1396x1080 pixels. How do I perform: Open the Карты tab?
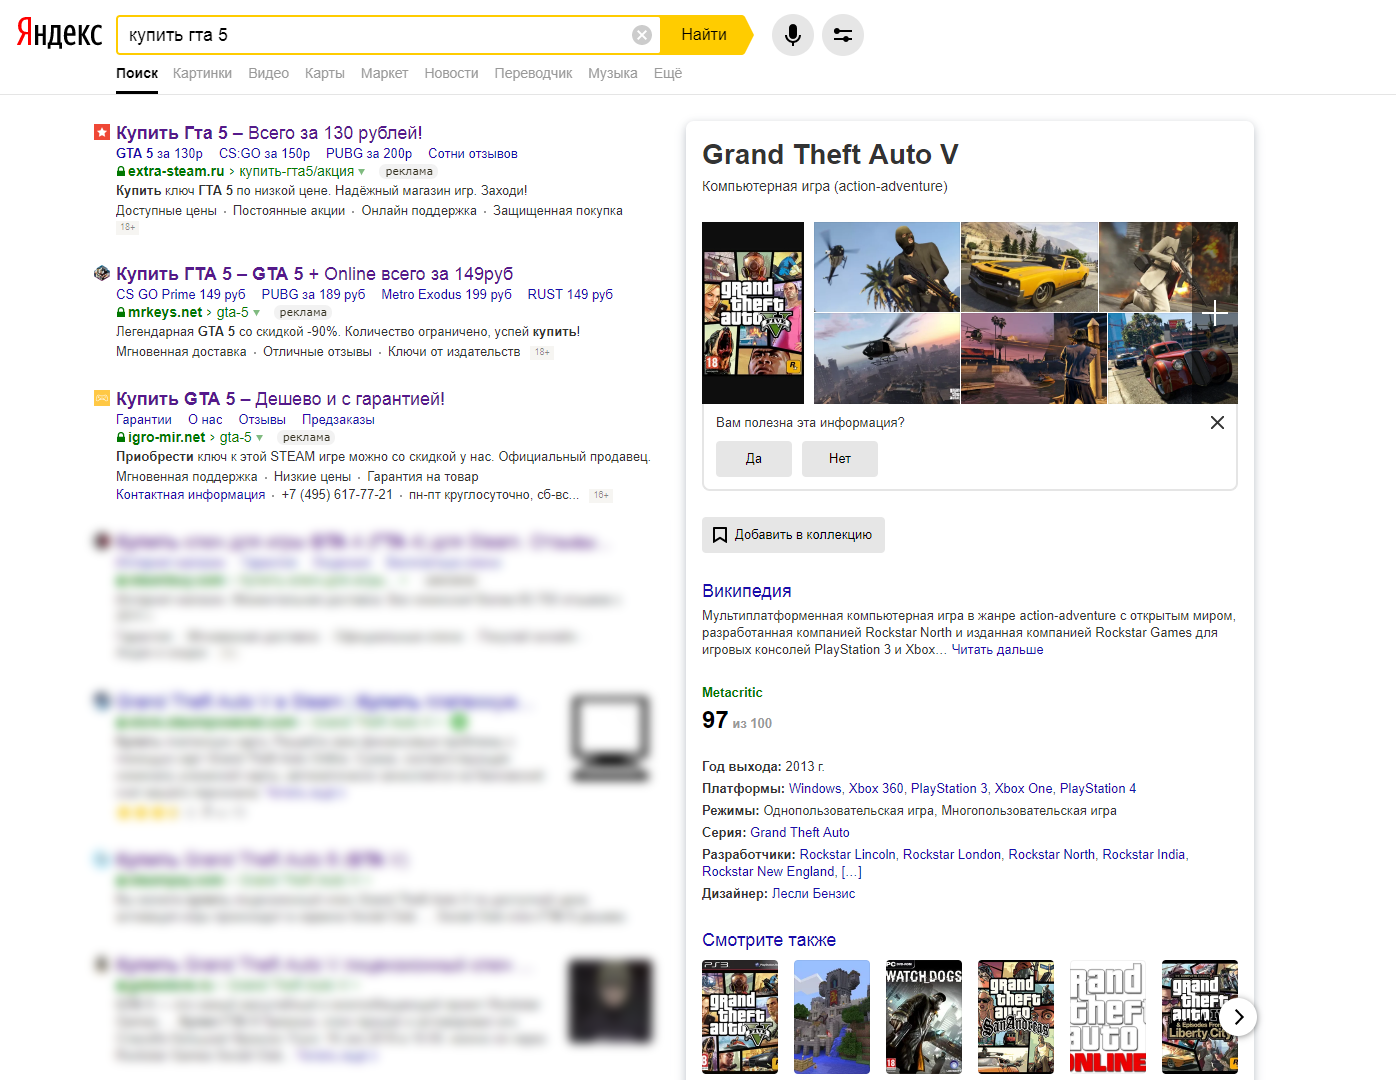[x=325, y=73]
